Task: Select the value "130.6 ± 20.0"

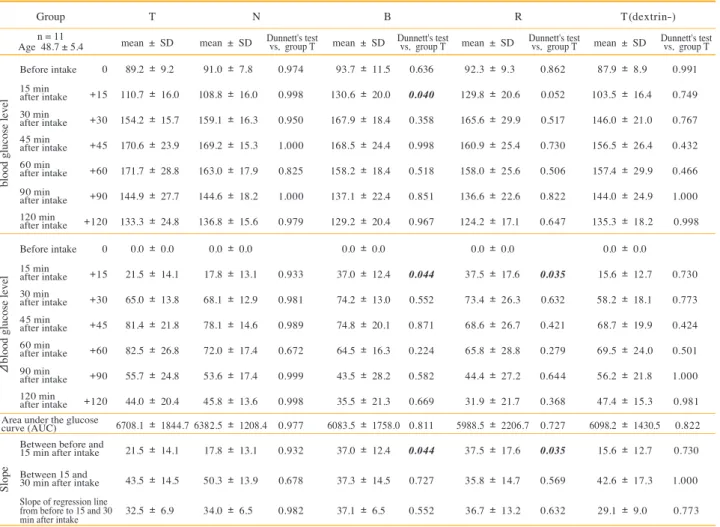Action: pyautogui.click(x=360, y=95)
